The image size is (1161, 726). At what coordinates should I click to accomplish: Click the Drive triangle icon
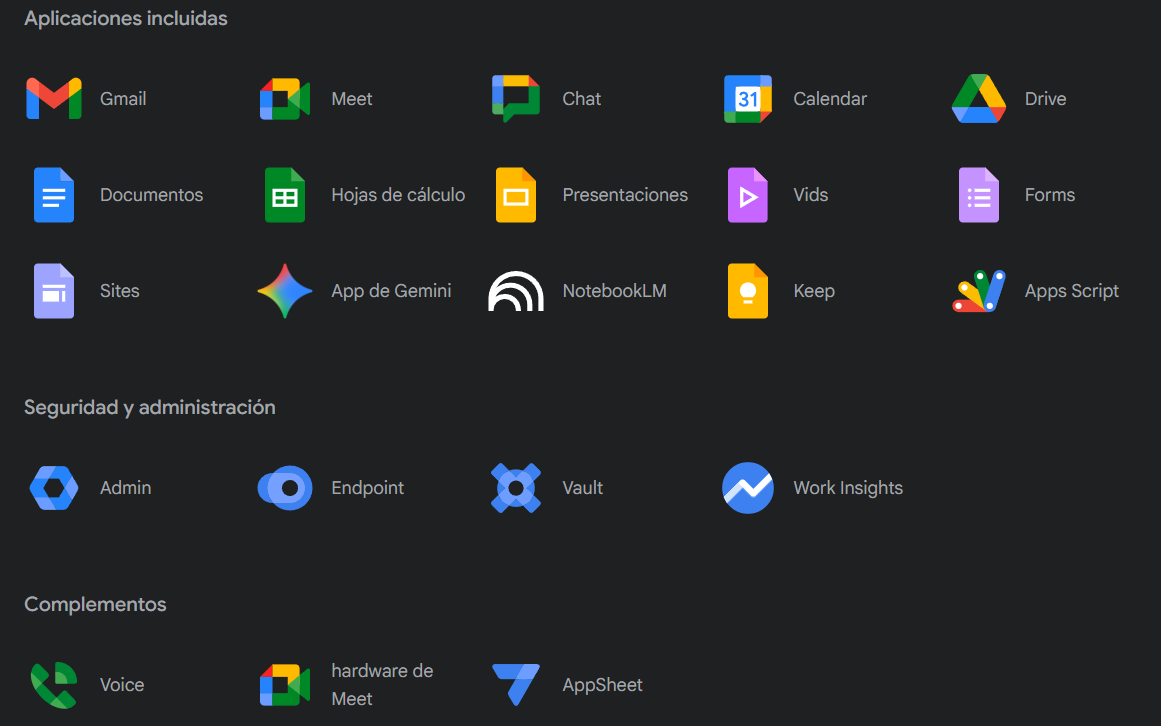click(x=978, y=98)
